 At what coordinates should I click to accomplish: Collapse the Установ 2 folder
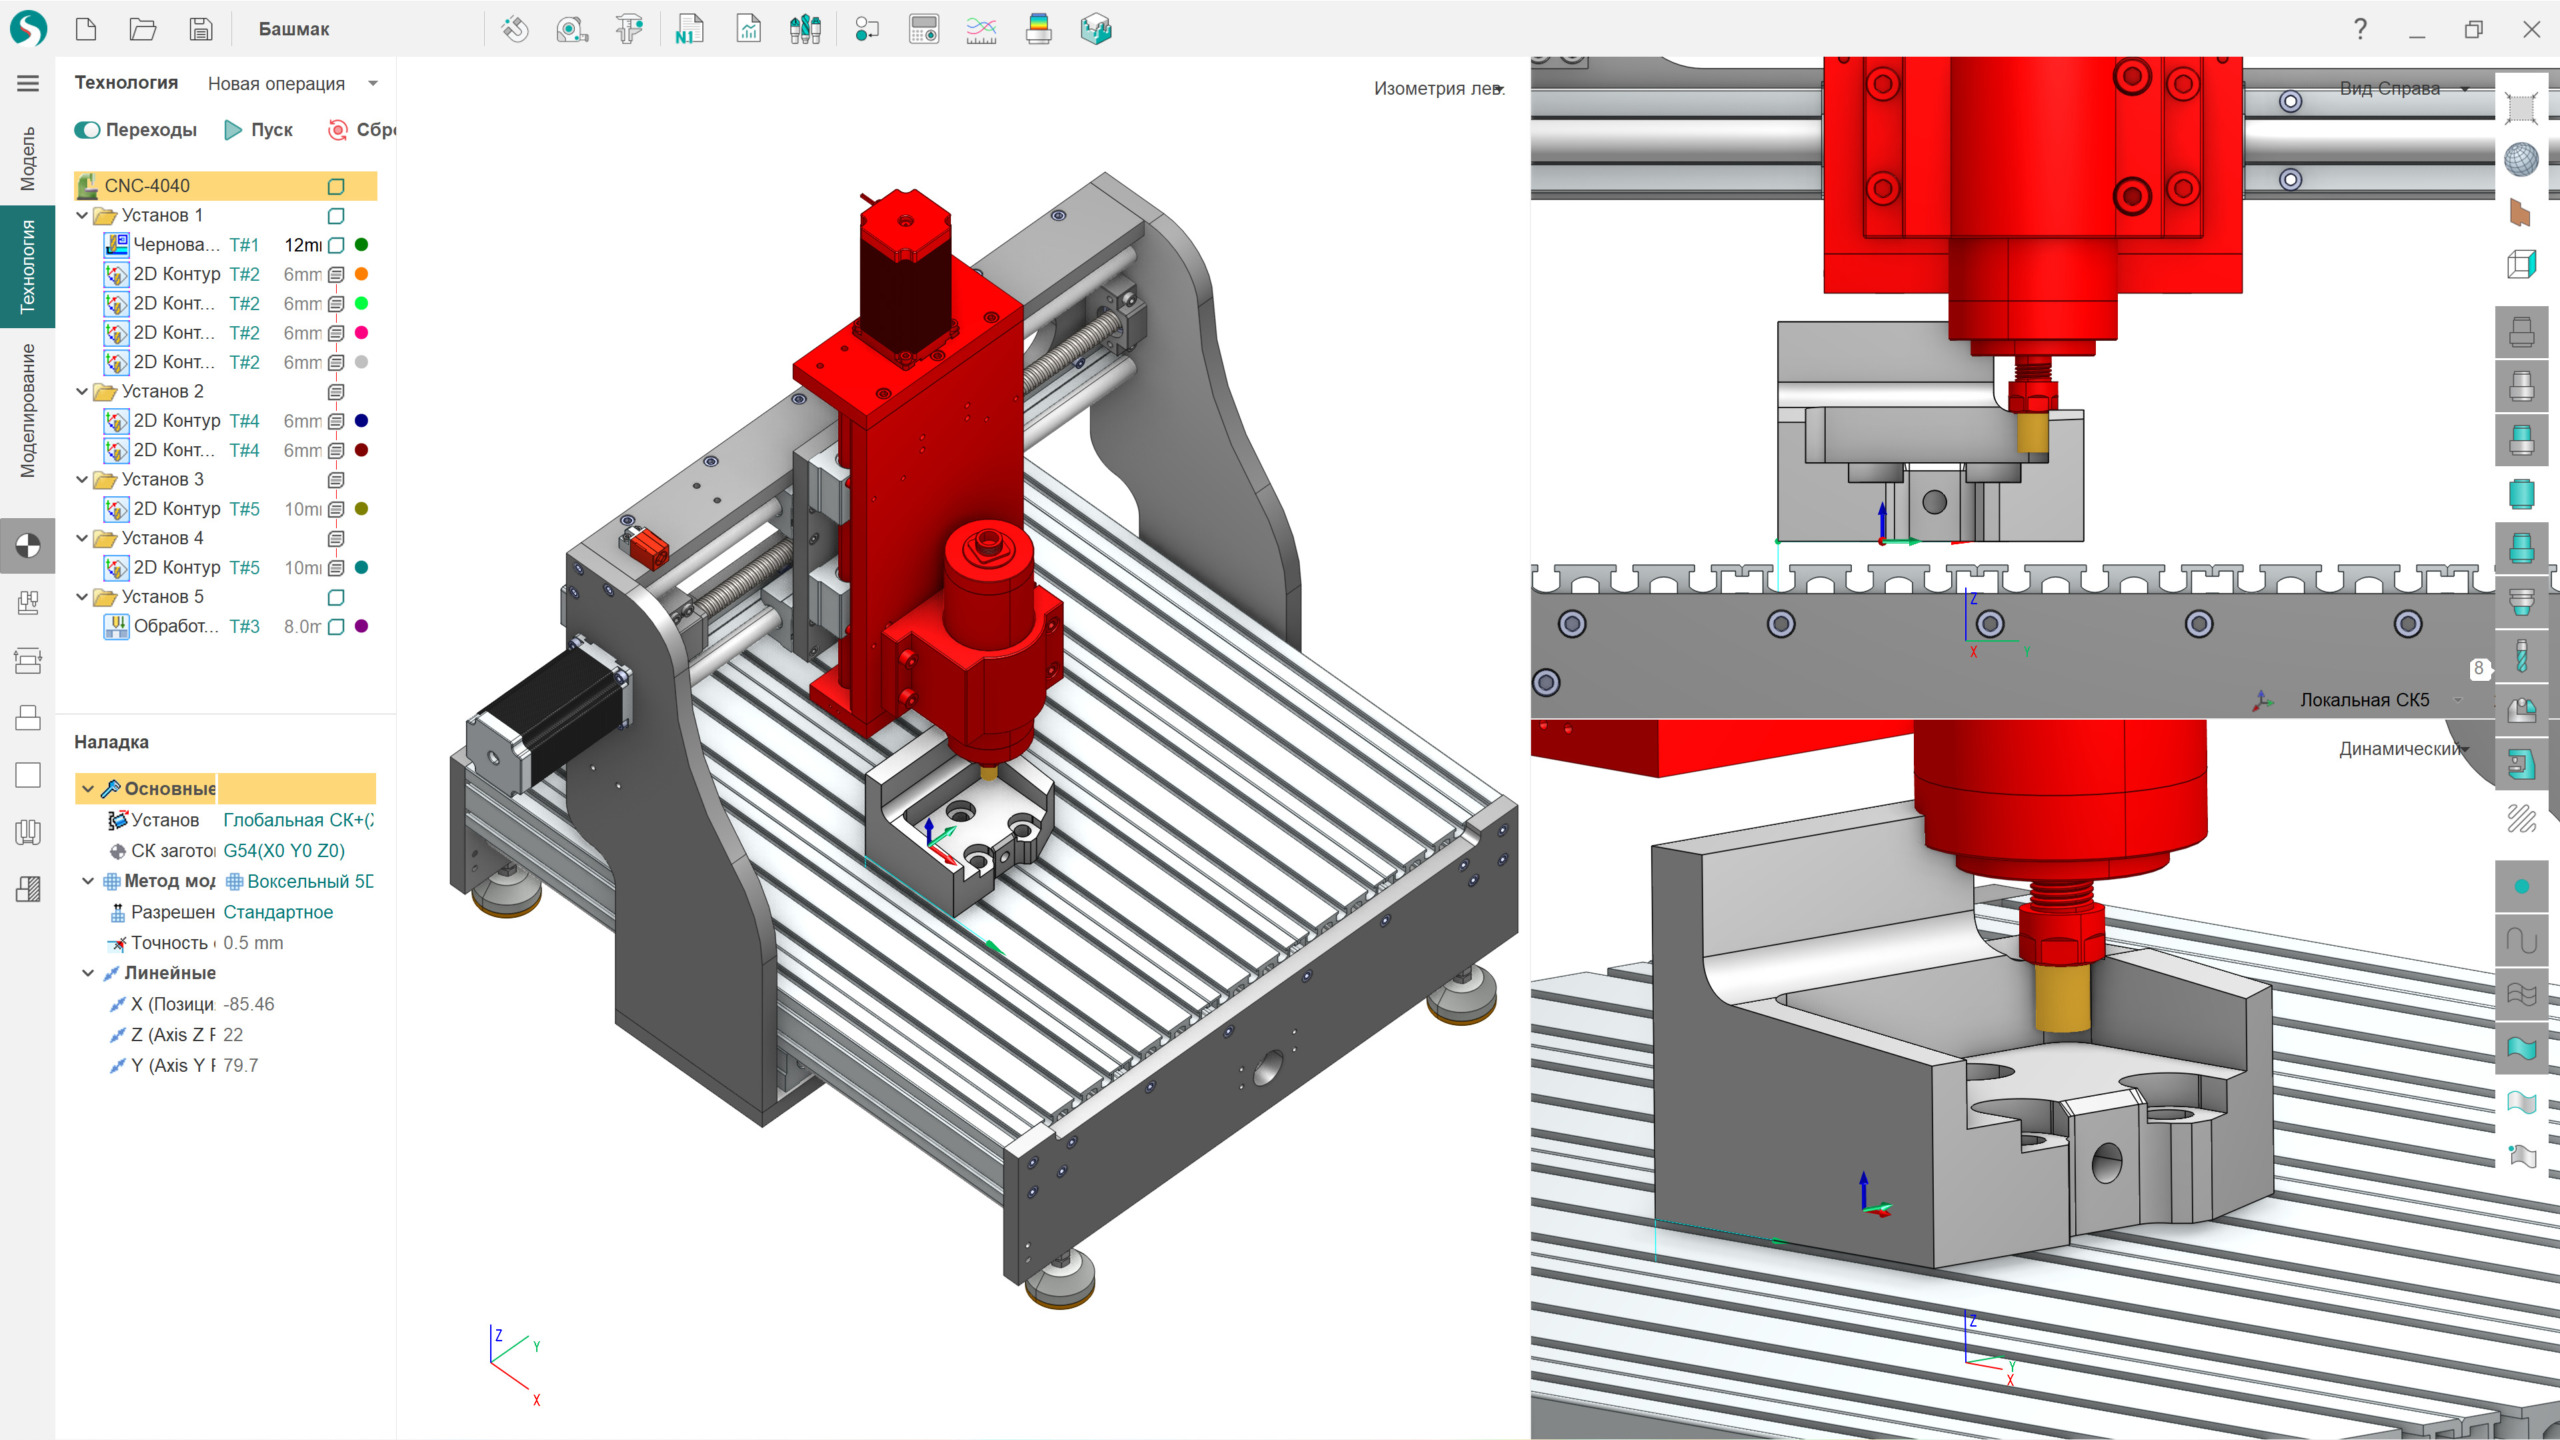(x=82, y=391)
